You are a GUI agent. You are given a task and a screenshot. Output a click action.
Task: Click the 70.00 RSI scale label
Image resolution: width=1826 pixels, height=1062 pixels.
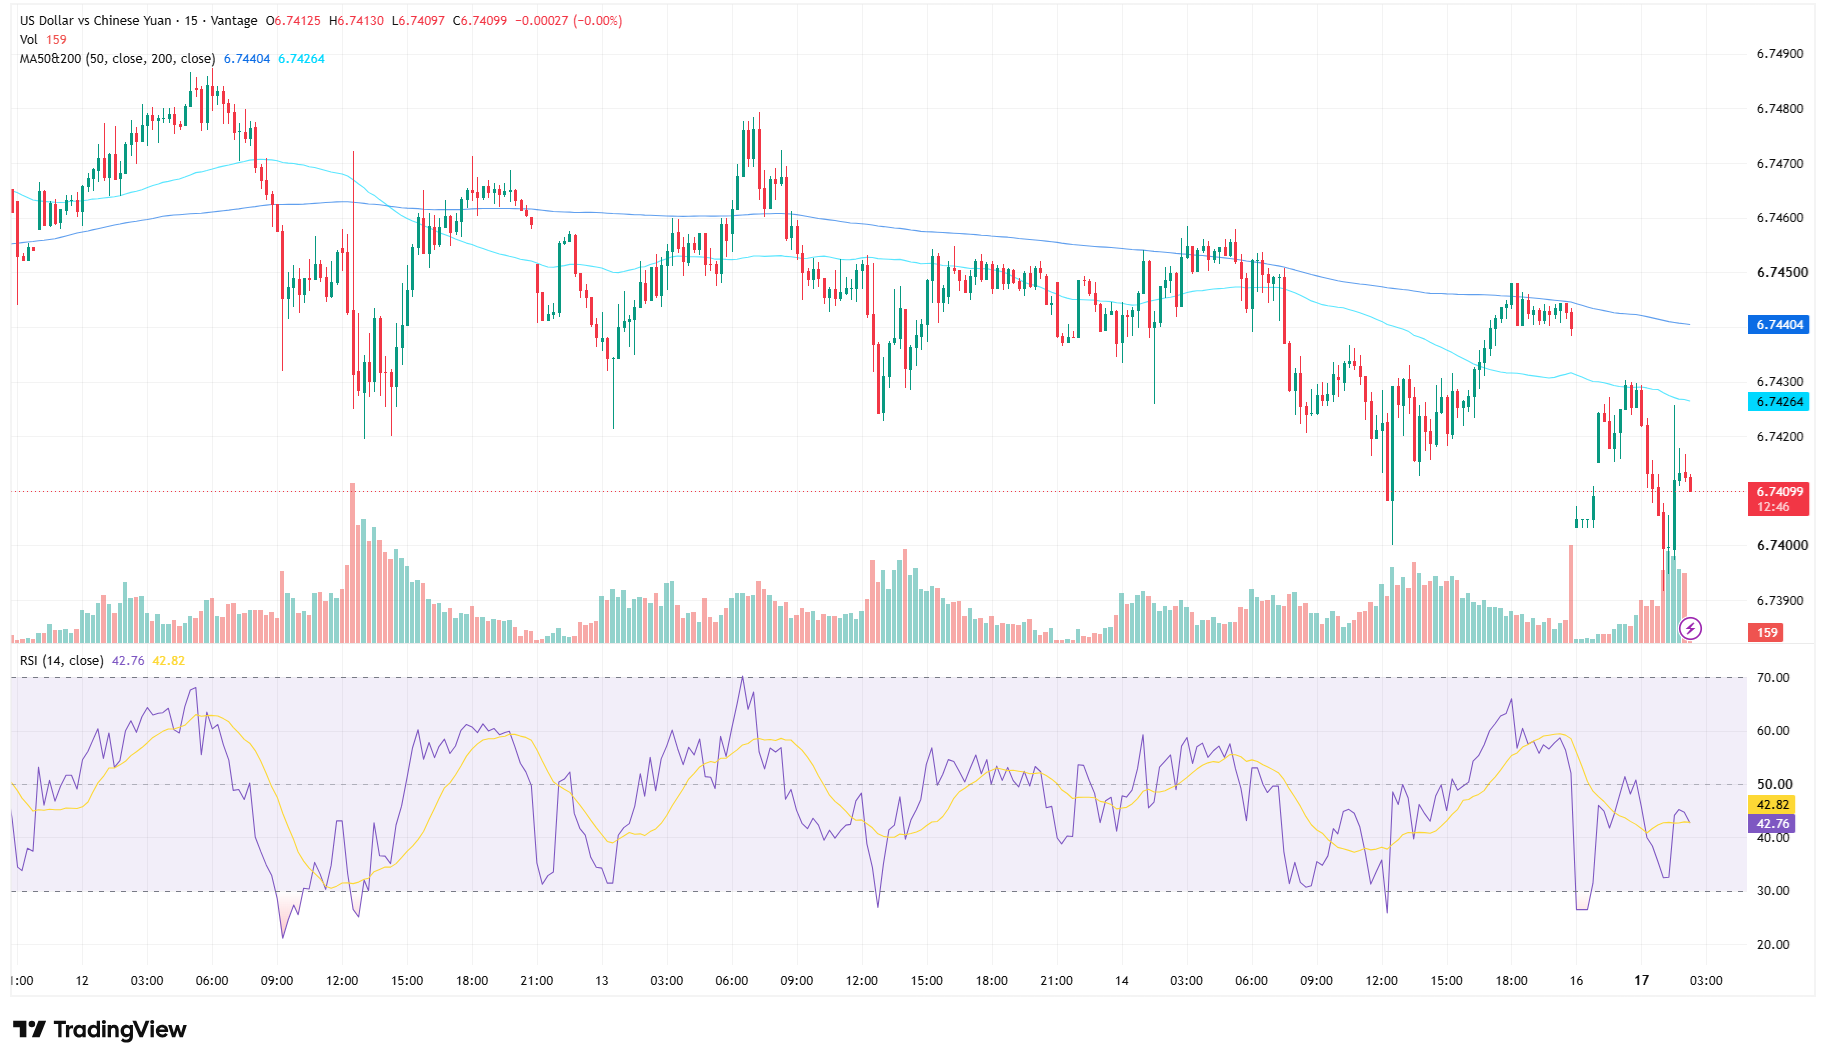(x=1773, y=678)
